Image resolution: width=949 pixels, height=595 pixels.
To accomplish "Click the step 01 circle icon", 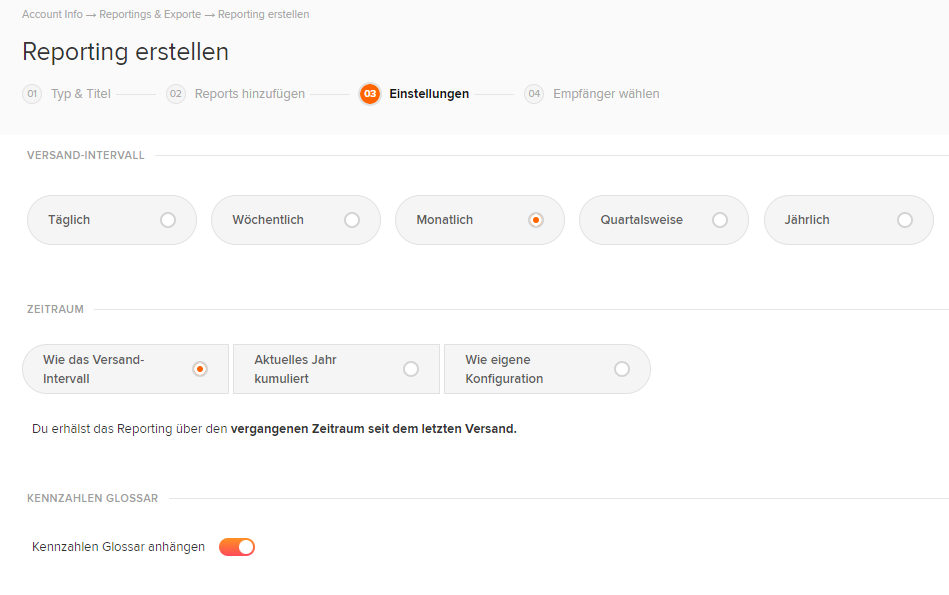I will (32, 94).
